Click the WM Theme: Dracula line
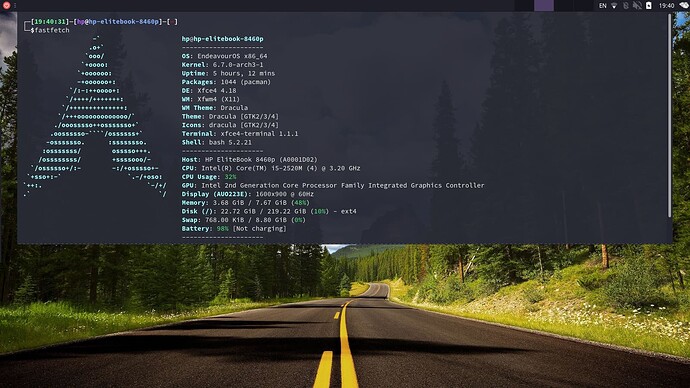 tap(214, 108)
